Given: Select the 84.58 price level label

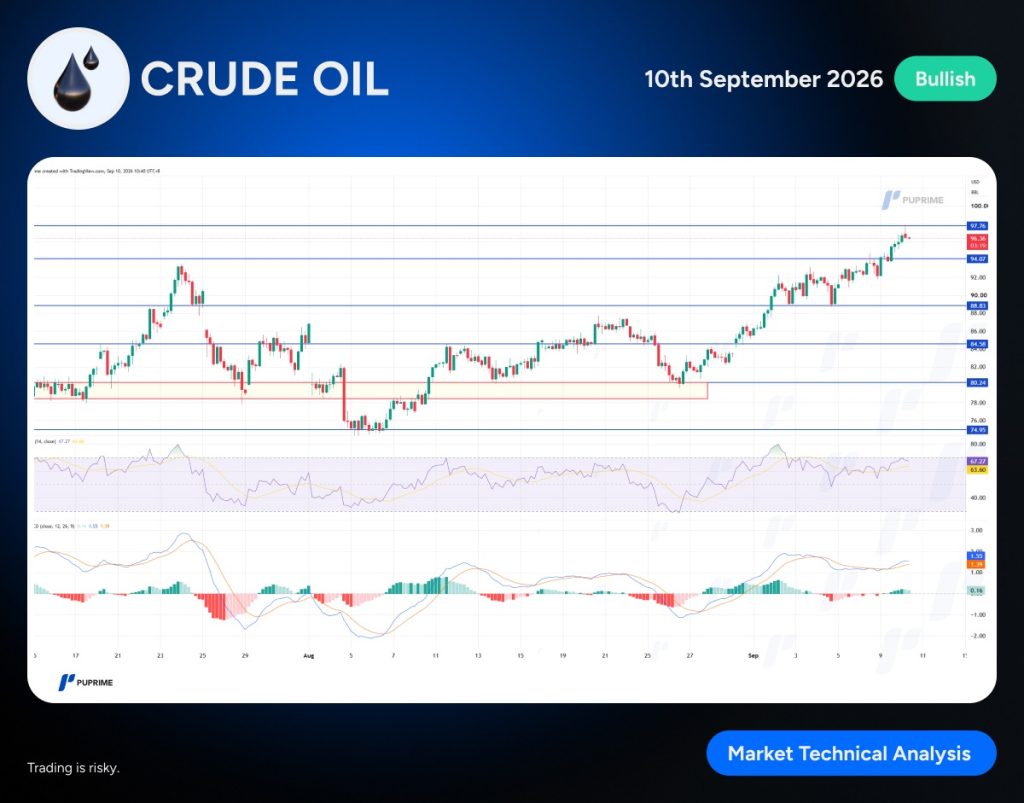Looking at the screenshot, I should [x=978, y=344].
